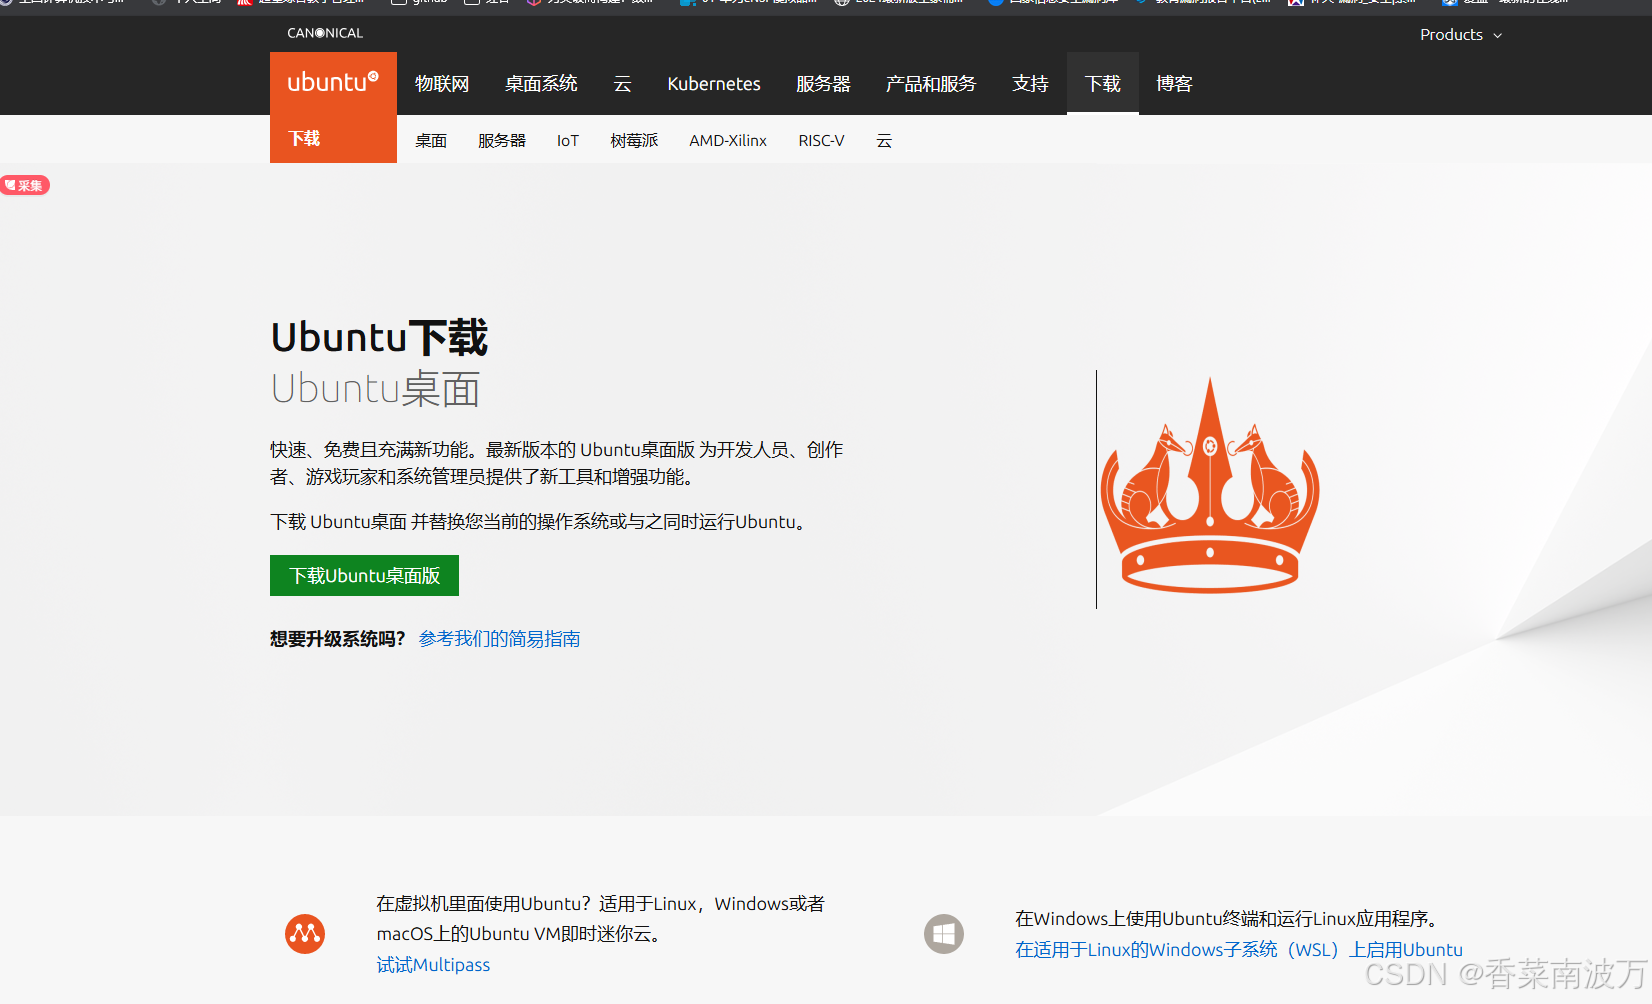This screenshot has width=1652, height=1004.
Task: Open the 桌面系统 menu
Action: coord(541,84)
